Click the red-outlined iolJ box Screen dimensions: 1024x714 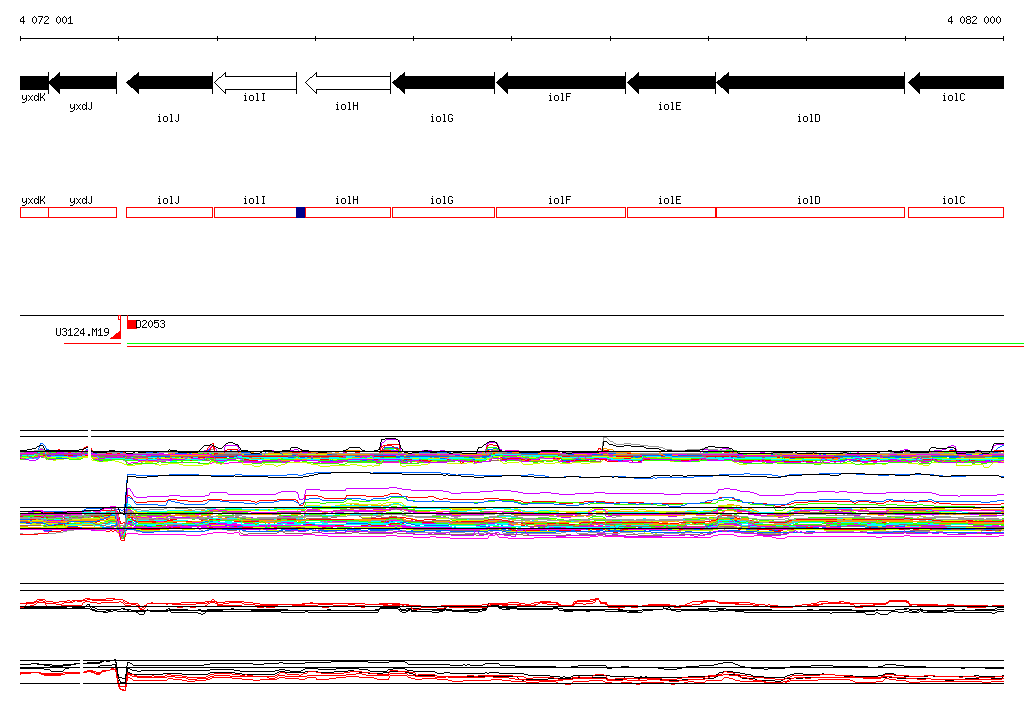tap(169, 212)
